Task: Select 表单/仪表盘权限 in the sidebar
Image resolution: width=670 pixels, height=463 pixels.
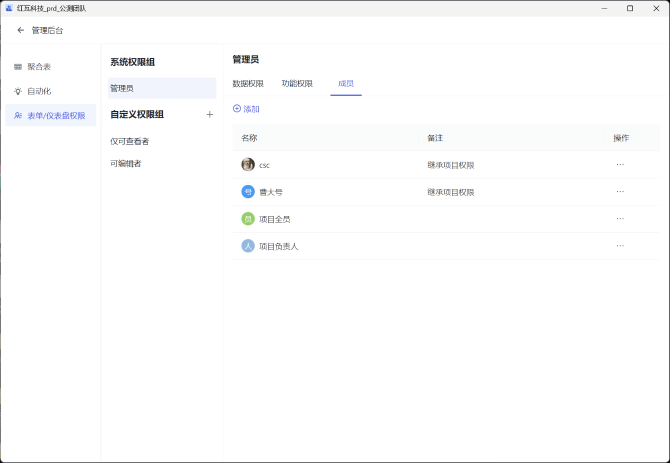Action: pos(50,116)
